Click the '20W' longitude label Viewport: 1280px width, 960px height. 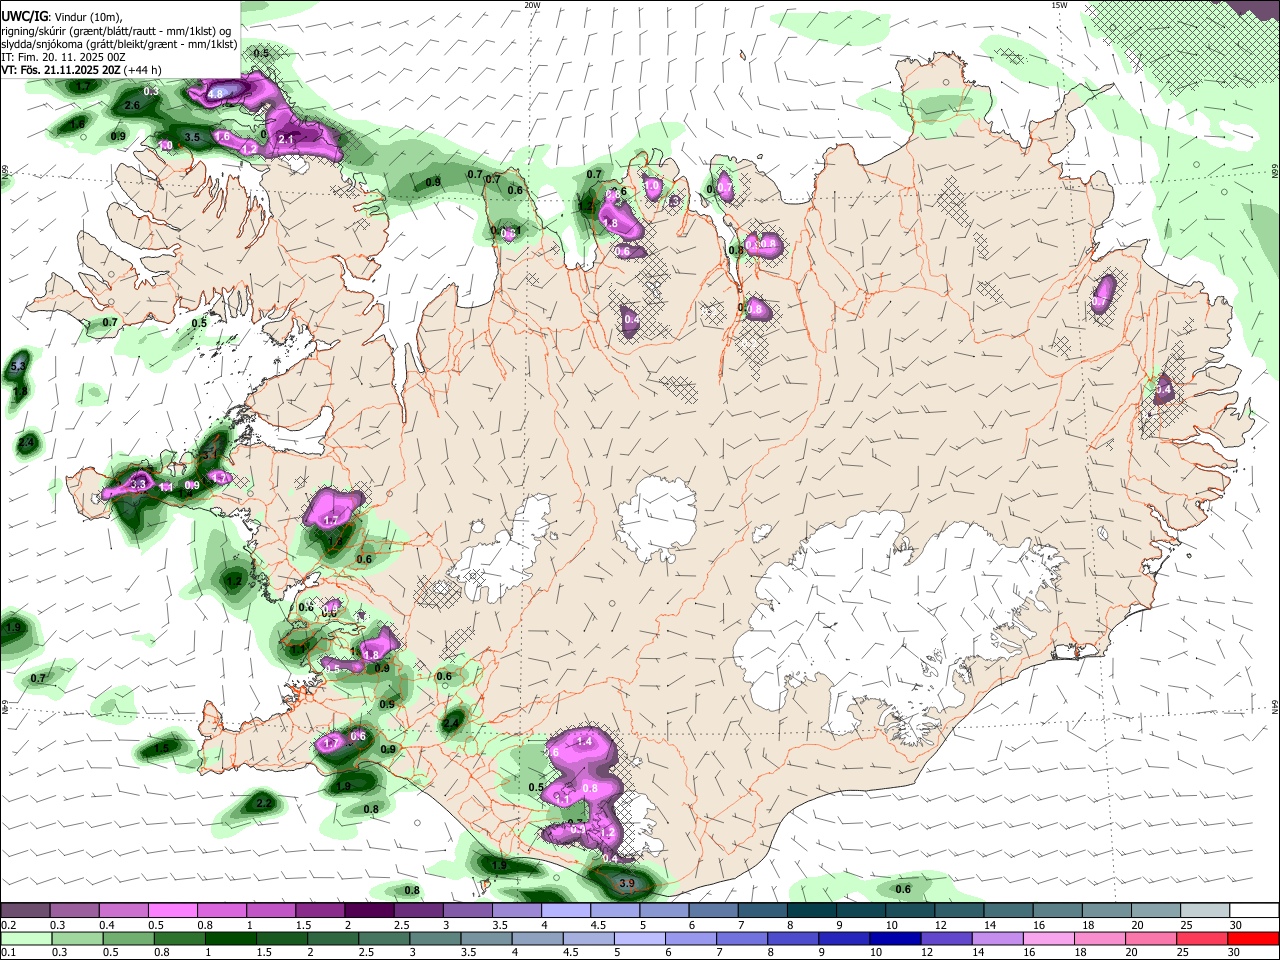point(532,5)
